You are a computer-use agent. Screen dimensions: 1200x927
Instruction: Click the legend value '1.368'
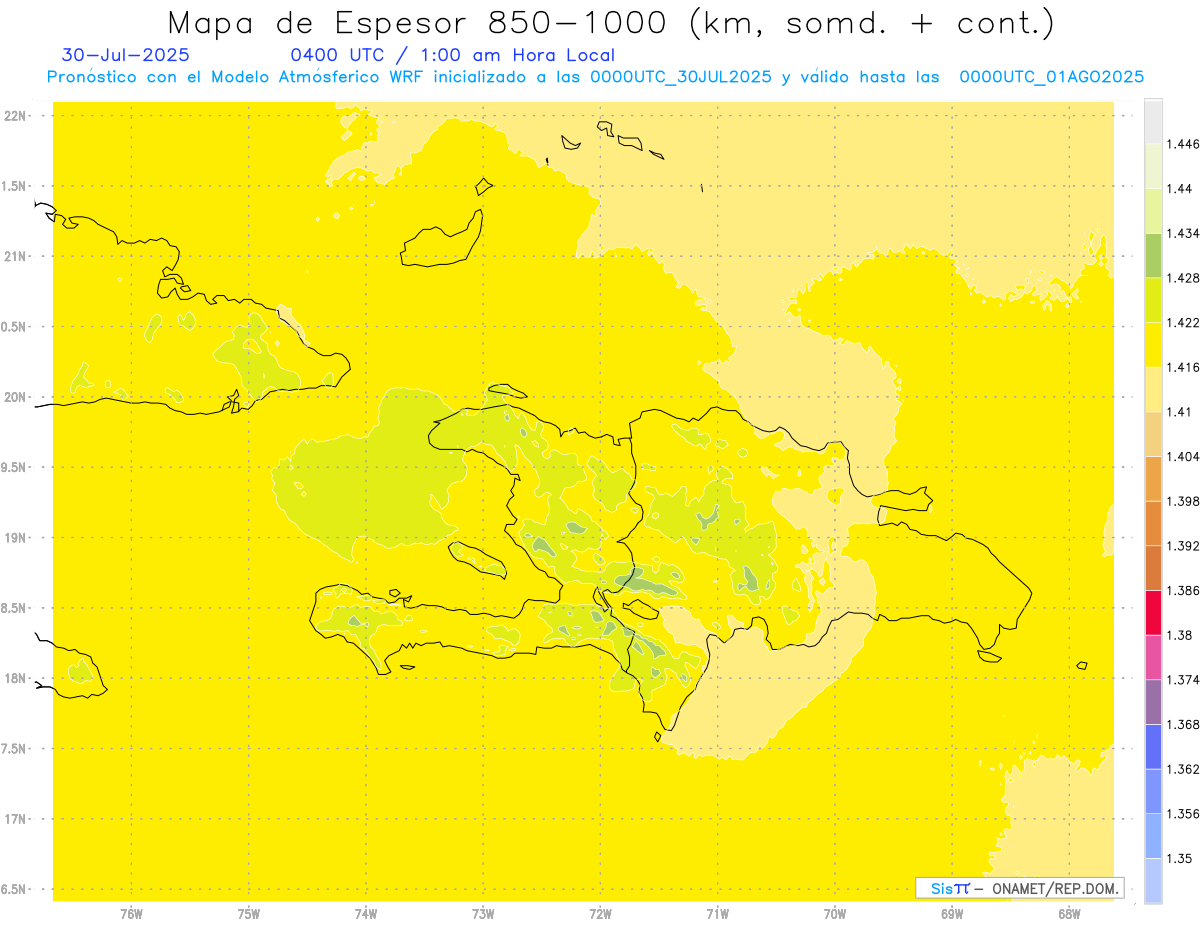pos(1183,724)
